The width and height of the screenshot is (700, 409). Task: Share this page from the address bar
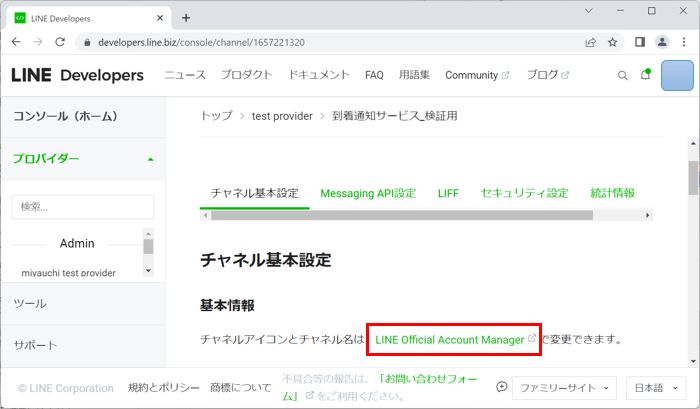coord(591,42)
